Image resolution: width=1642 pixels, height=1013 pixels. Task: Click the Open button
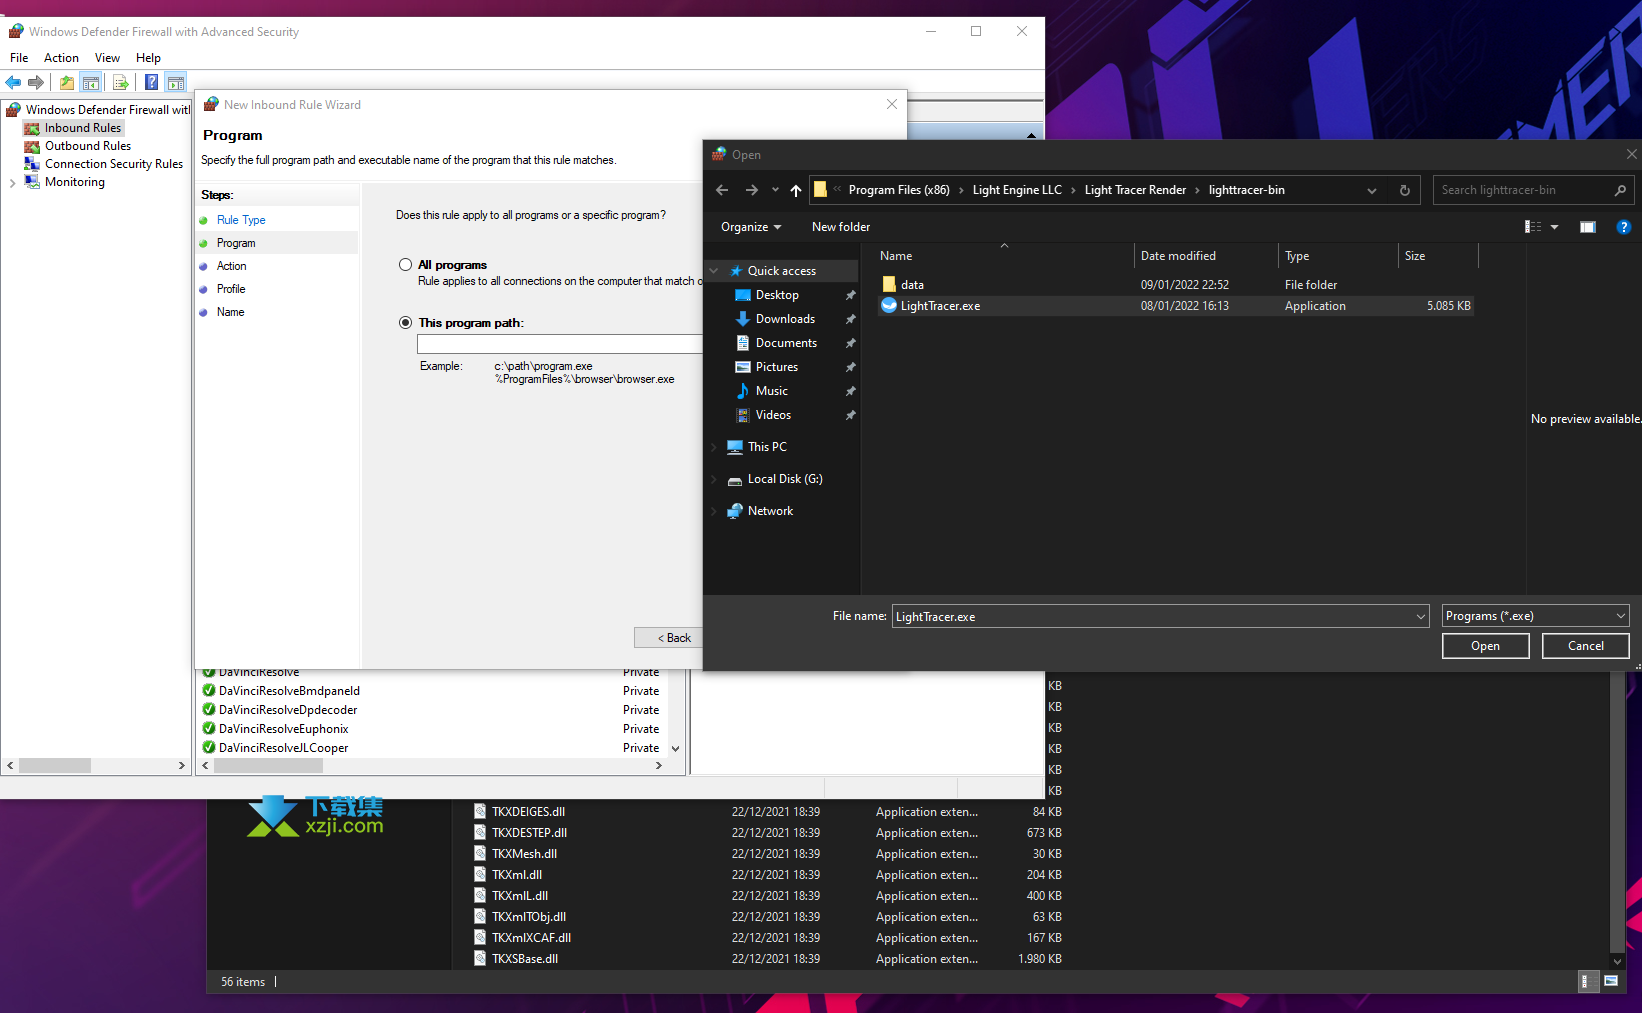pyautogui.click(x=1485, y=646)
